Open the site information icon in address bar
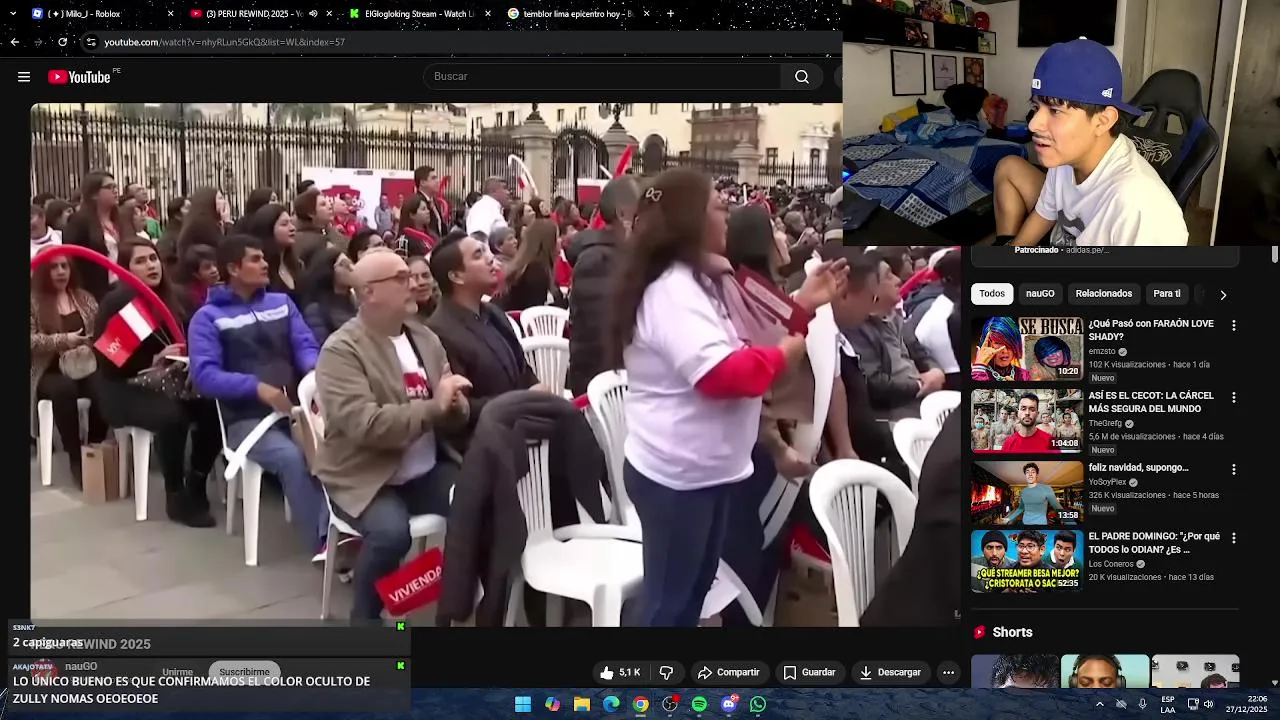The height and width of the screenshot is (720, 1280). pyautogui.click(x=91, y=42)
